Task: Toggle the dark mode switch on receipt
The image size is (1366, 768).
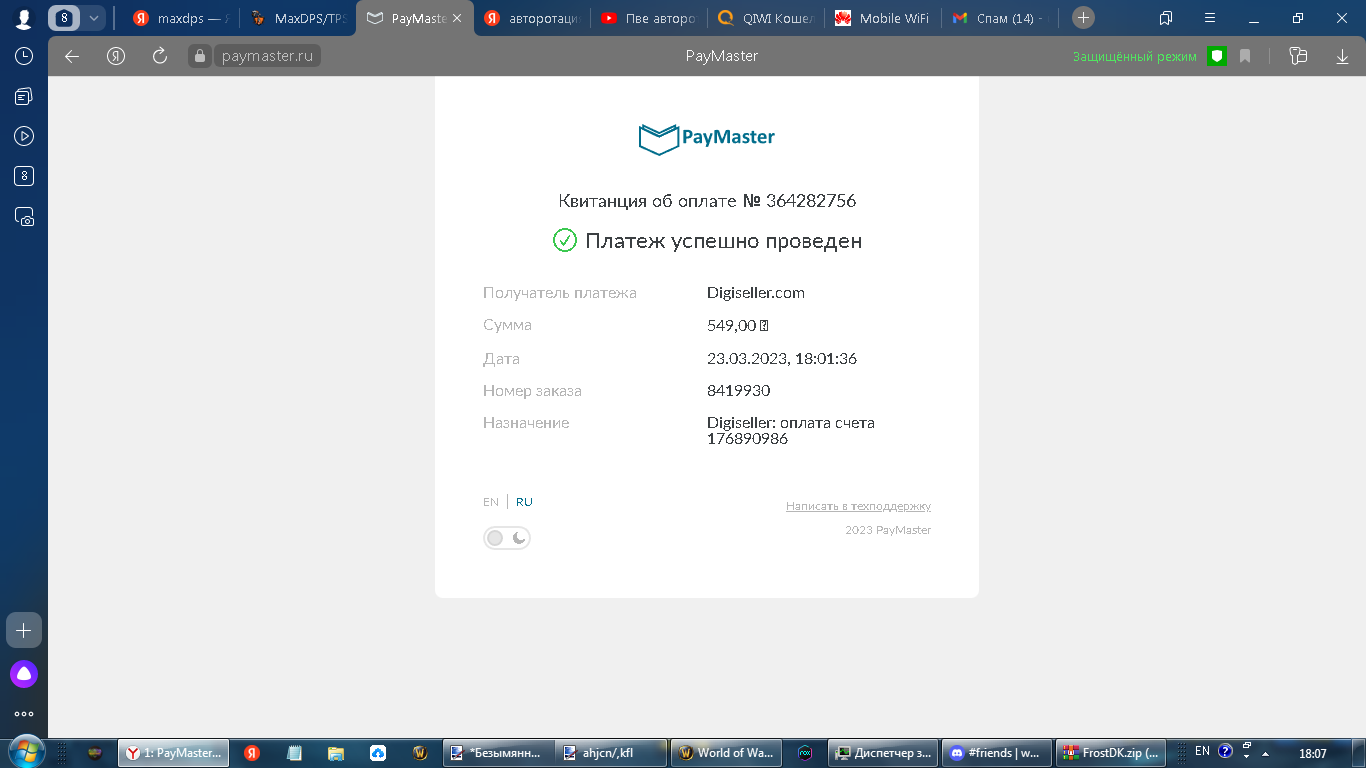Action: click(x=507, y=538)
